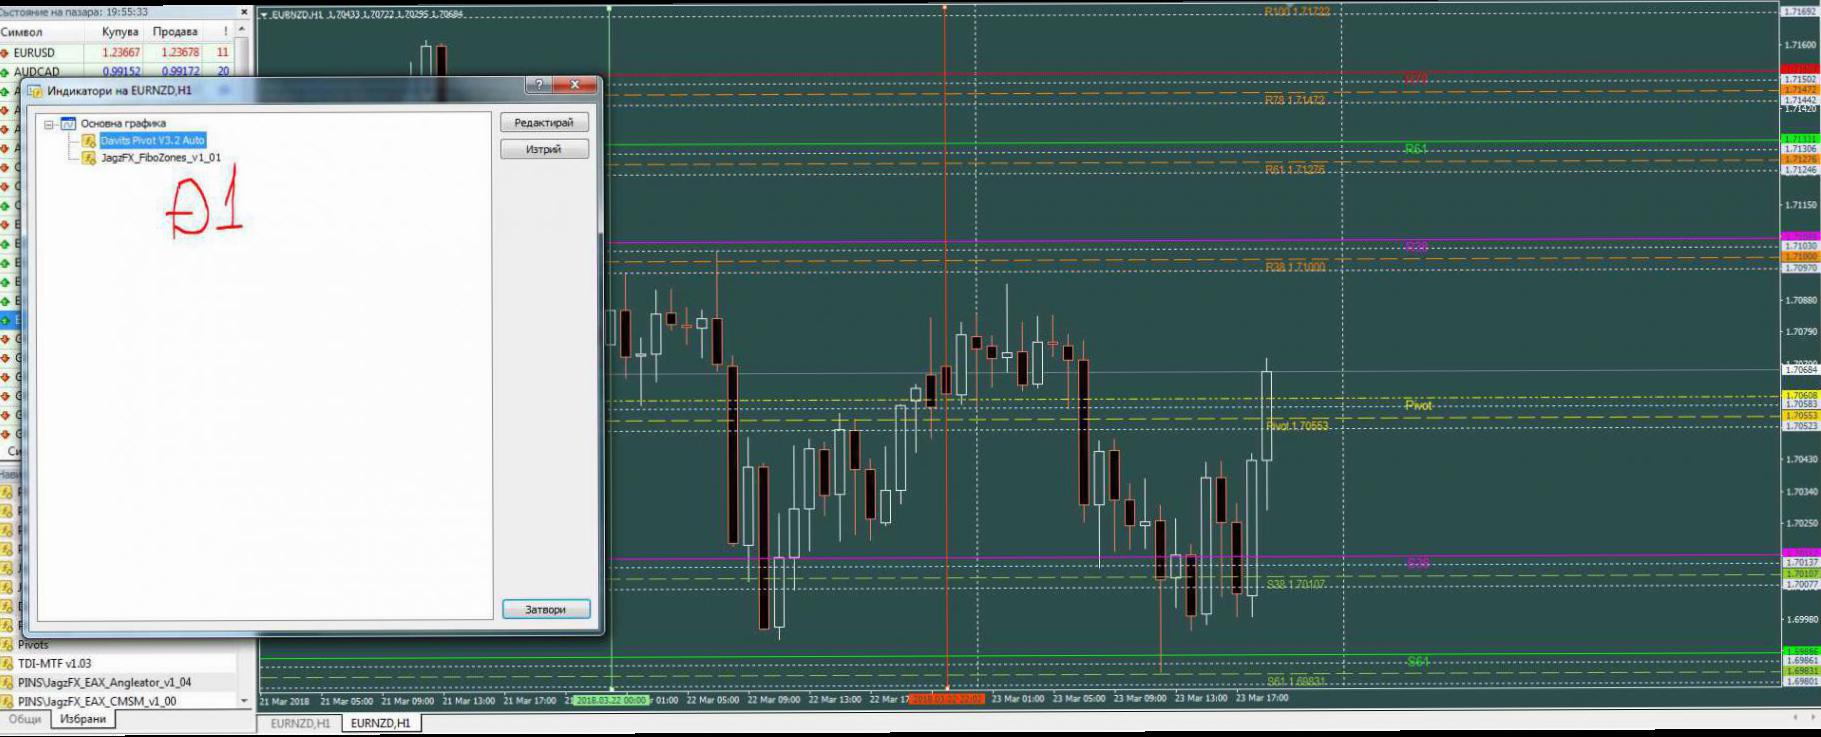Click Затвори to close indicators dialog
This screenshot has width=1821, height=737.
click(545, 609)
